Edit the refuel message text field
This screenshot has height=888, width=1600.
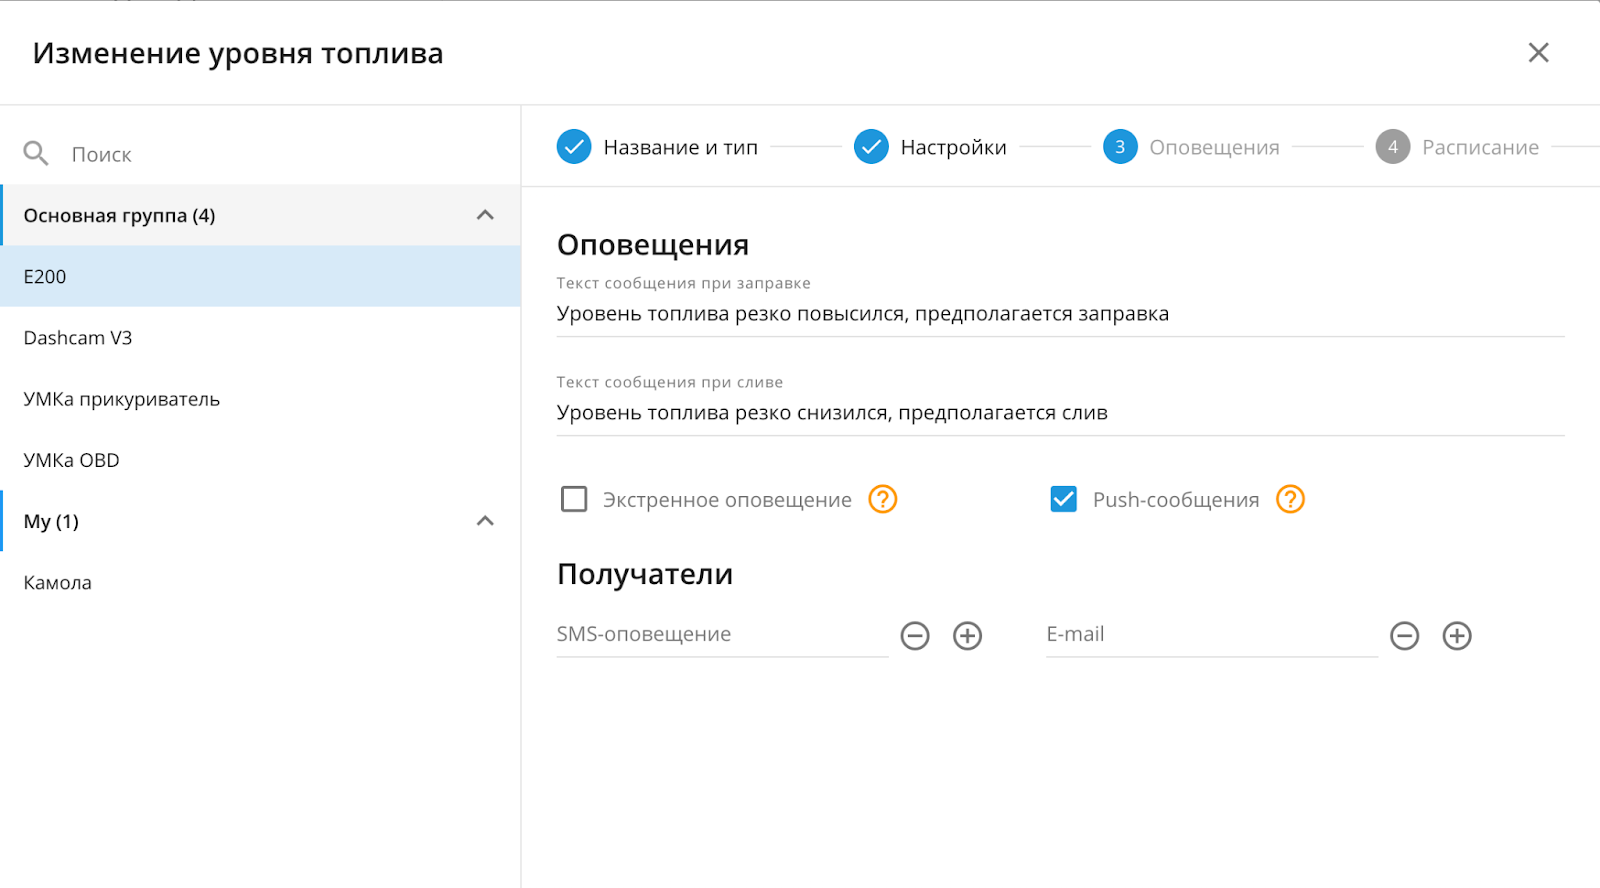coord(1060,314)
